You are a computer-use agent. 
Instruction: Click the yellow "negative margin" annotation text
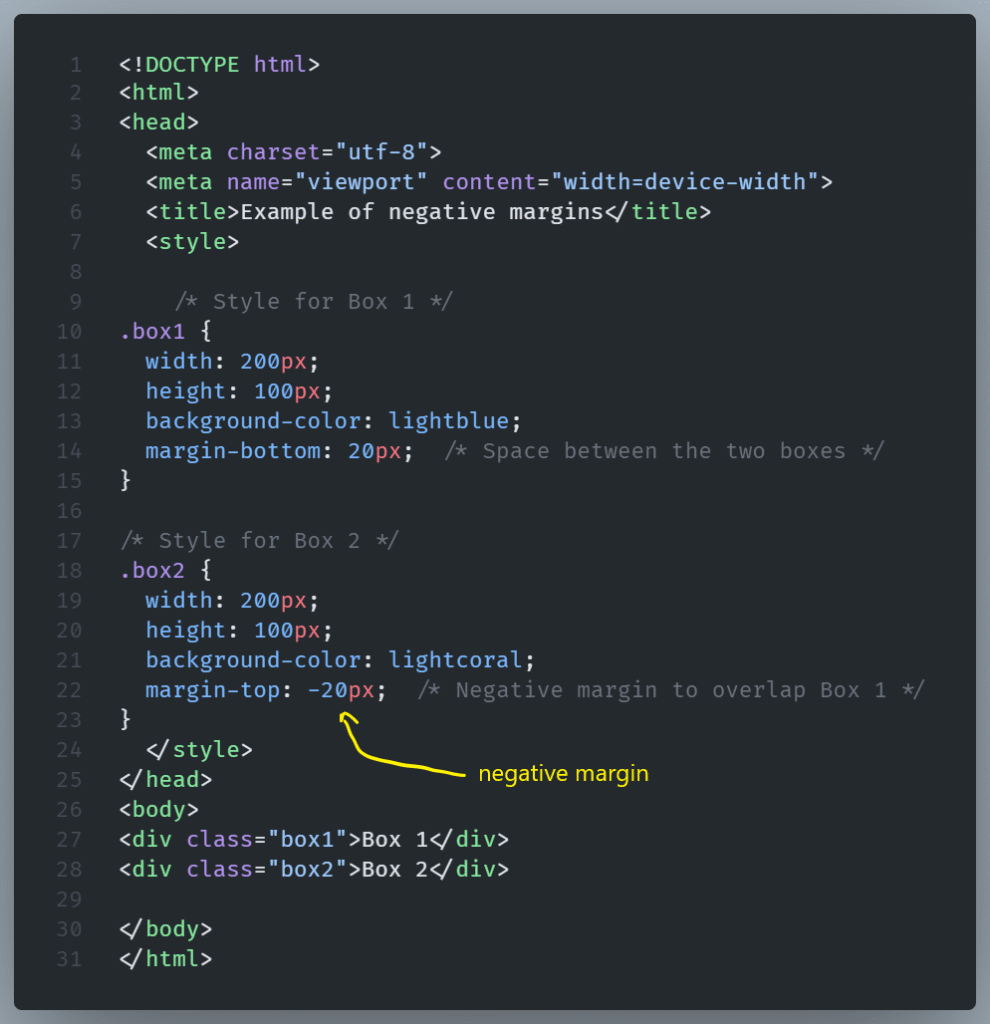[563, 773]
